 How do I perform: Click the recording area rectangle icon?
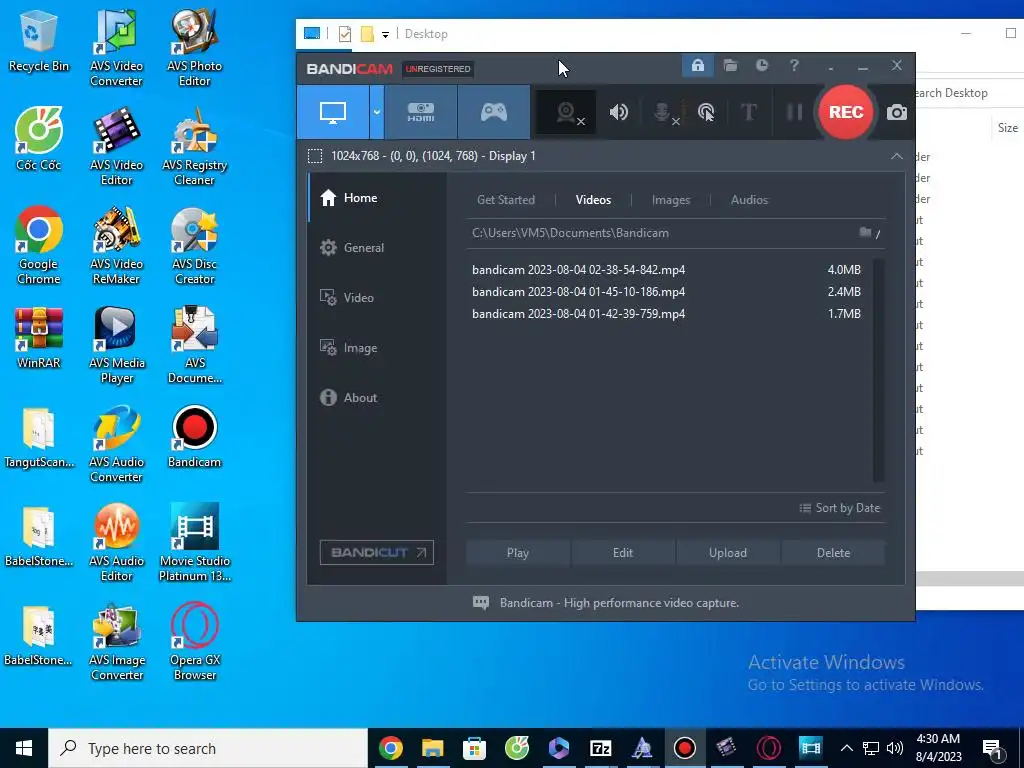click(315, 156)
